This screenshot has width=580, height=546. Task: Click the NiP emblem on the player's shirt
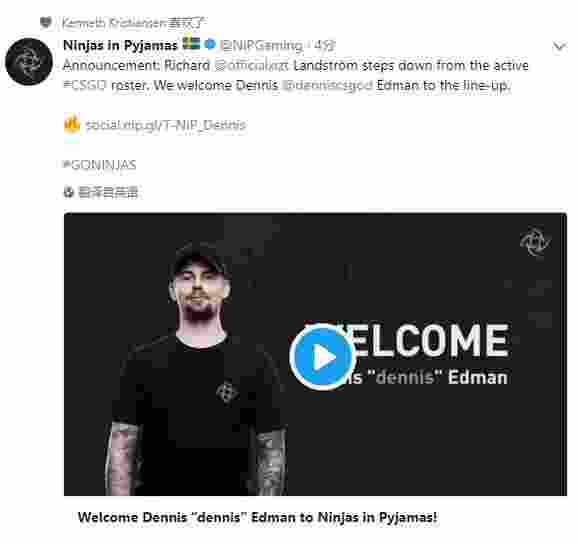click(226, 393)
